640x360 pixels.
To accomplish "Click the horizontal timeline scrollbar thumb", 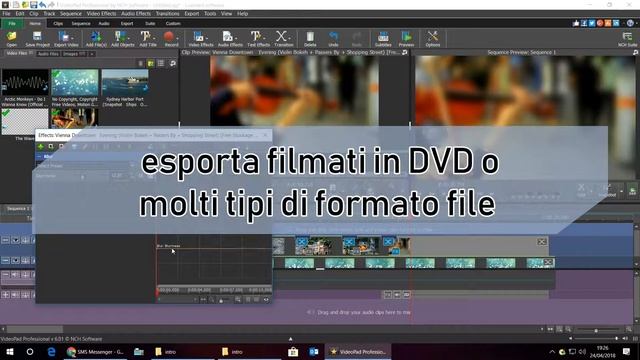I will coord(35,329).
